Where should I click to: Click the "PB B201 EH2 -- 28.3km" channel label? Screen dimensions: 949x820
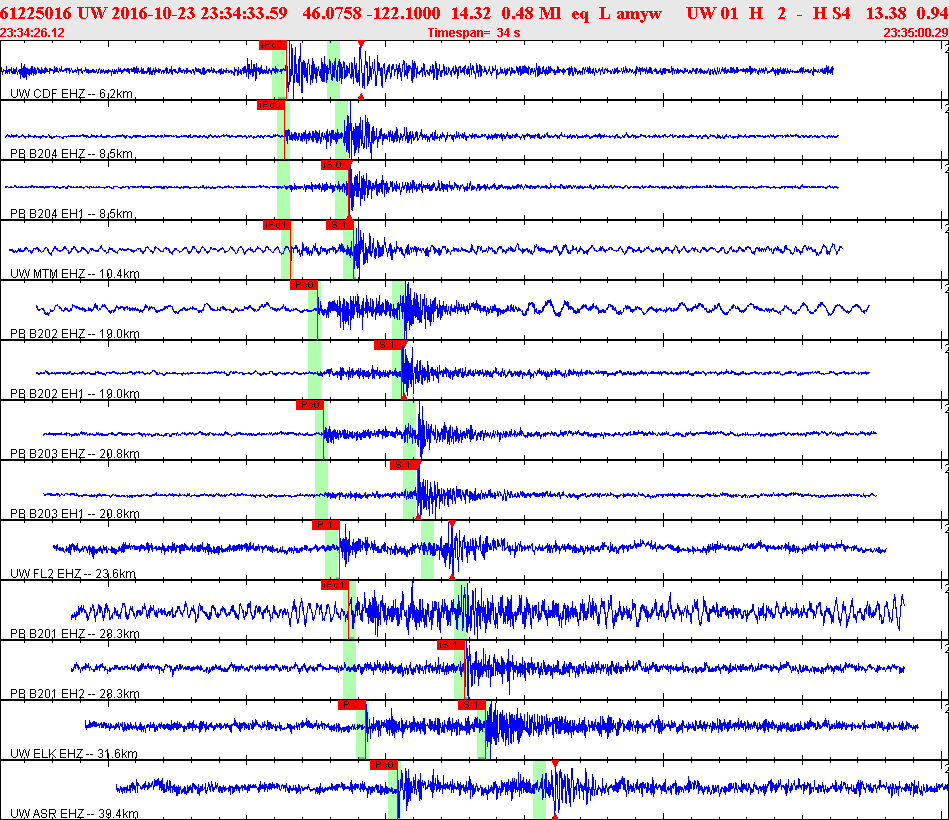pos(74,694)
